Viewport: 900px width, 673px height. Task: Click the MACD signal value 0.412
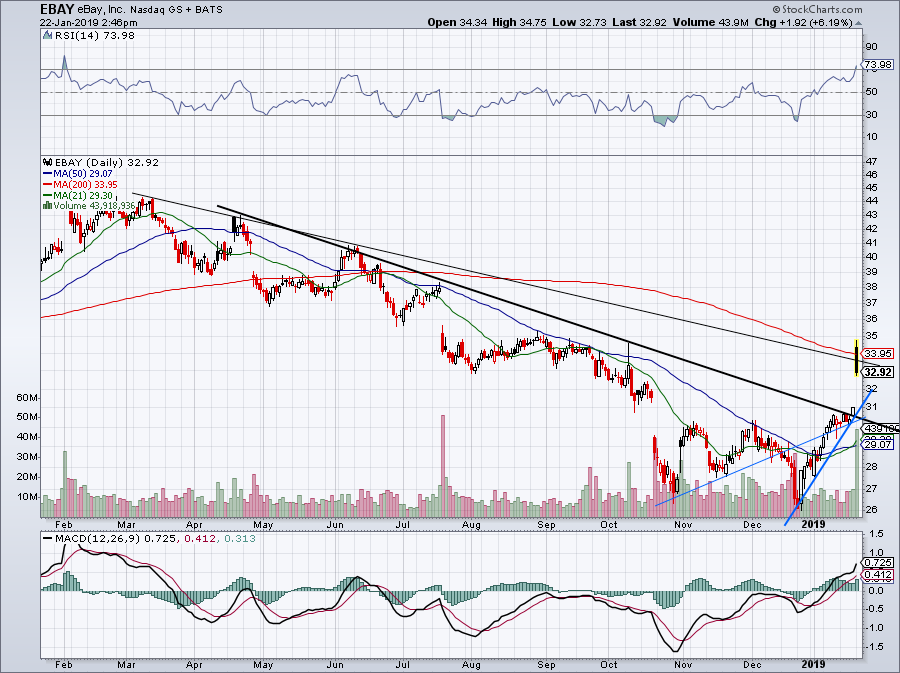[201, 539]
